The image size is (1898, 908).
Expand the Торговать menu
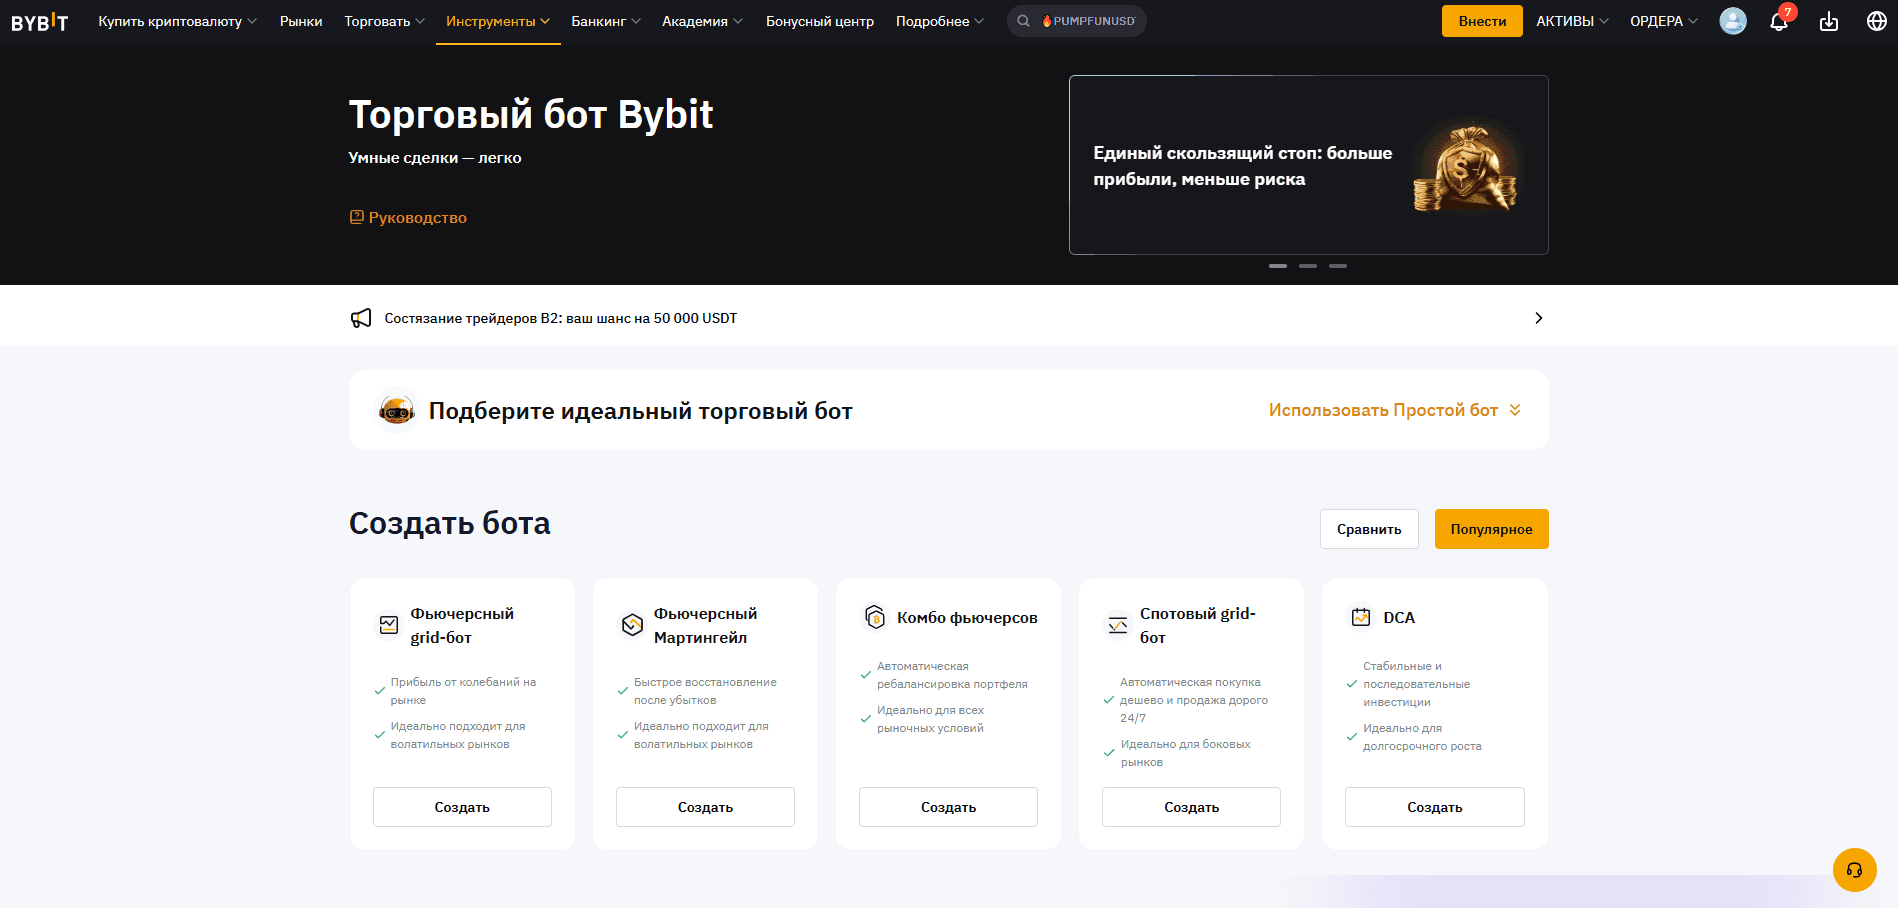click(384, 21)
